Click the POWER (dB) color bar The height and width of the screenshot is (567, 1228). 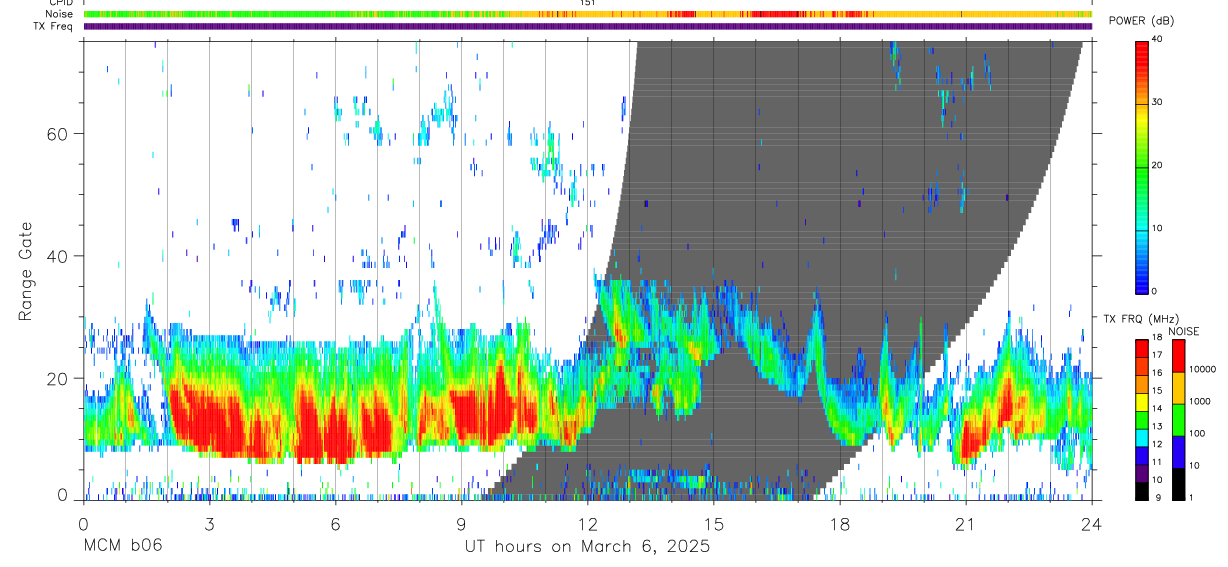[1142, 166]
